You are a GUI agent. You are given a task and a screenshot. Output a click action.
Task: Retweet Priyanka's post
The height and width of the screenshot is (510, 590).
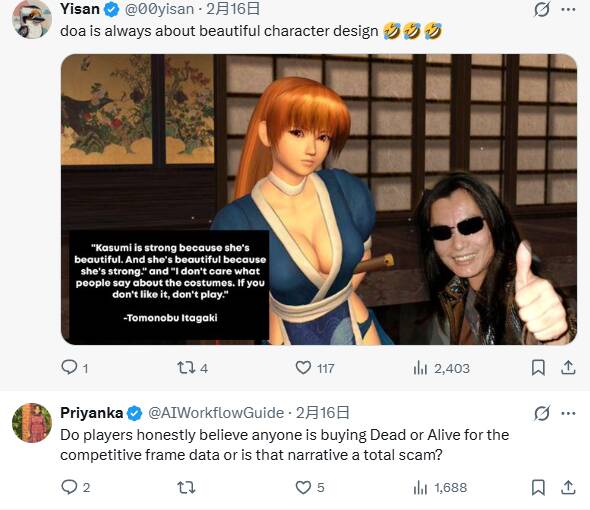tap(186, 487)
